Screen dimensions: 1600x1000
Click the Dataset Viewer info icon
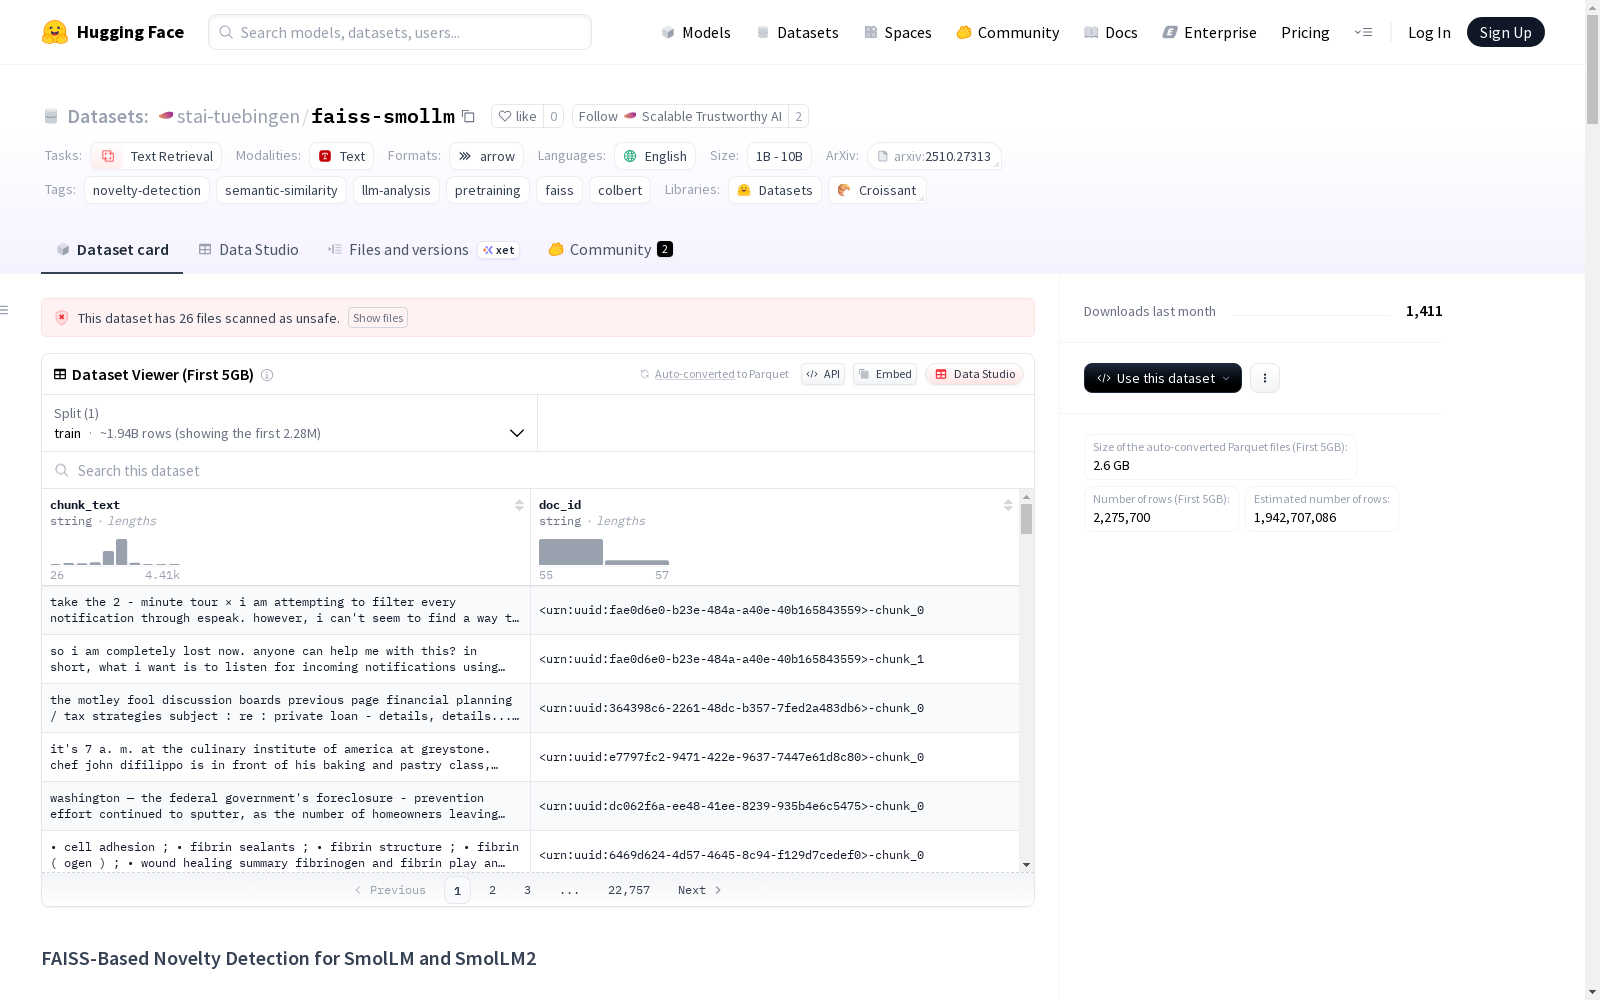[x=267, y=375]
